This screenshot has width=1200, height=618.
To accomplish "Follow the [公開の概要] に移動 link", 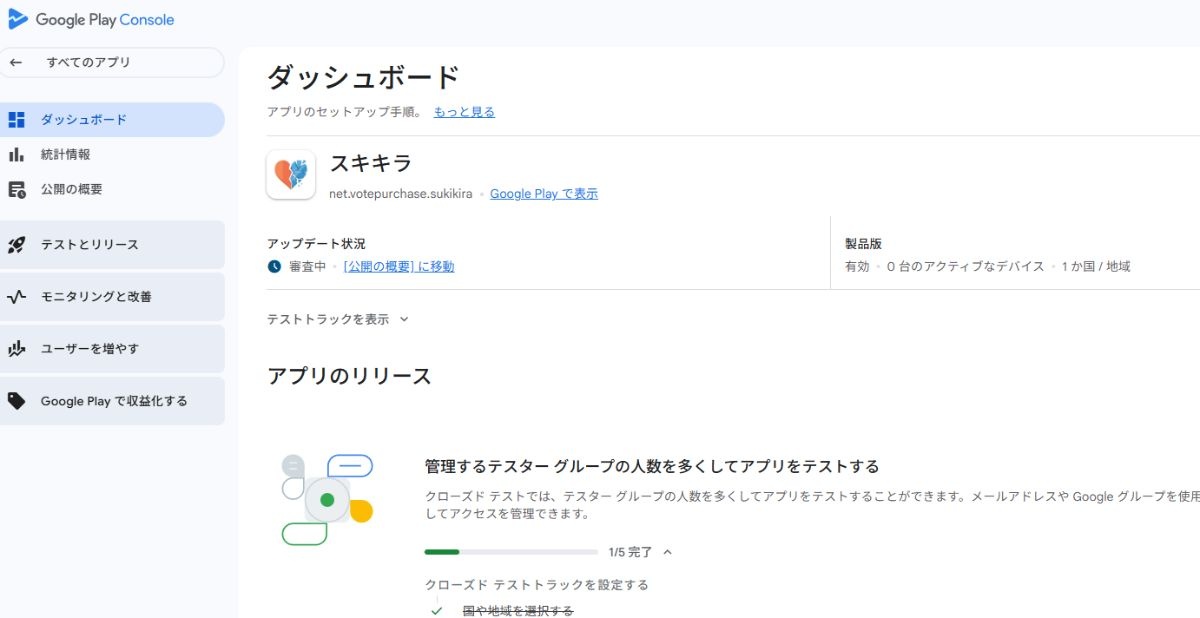I will pyautogui.click(x=398, y=267).
